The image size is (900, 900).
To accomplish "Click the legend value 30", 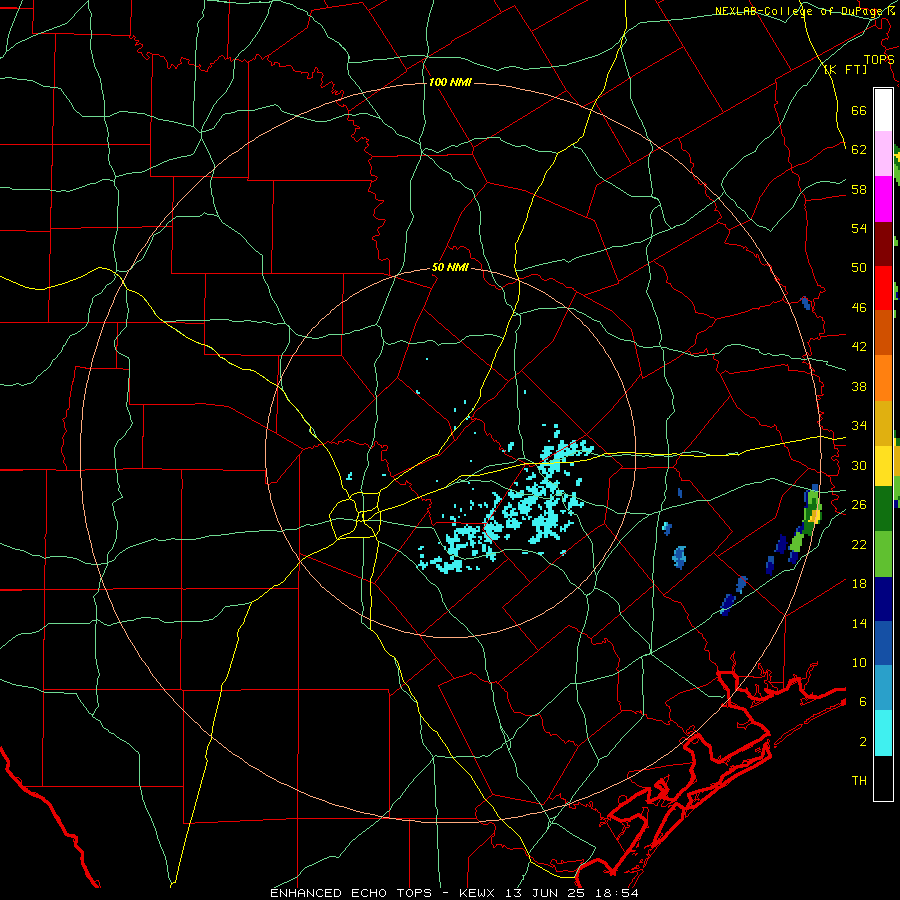I will pos(859,465).
